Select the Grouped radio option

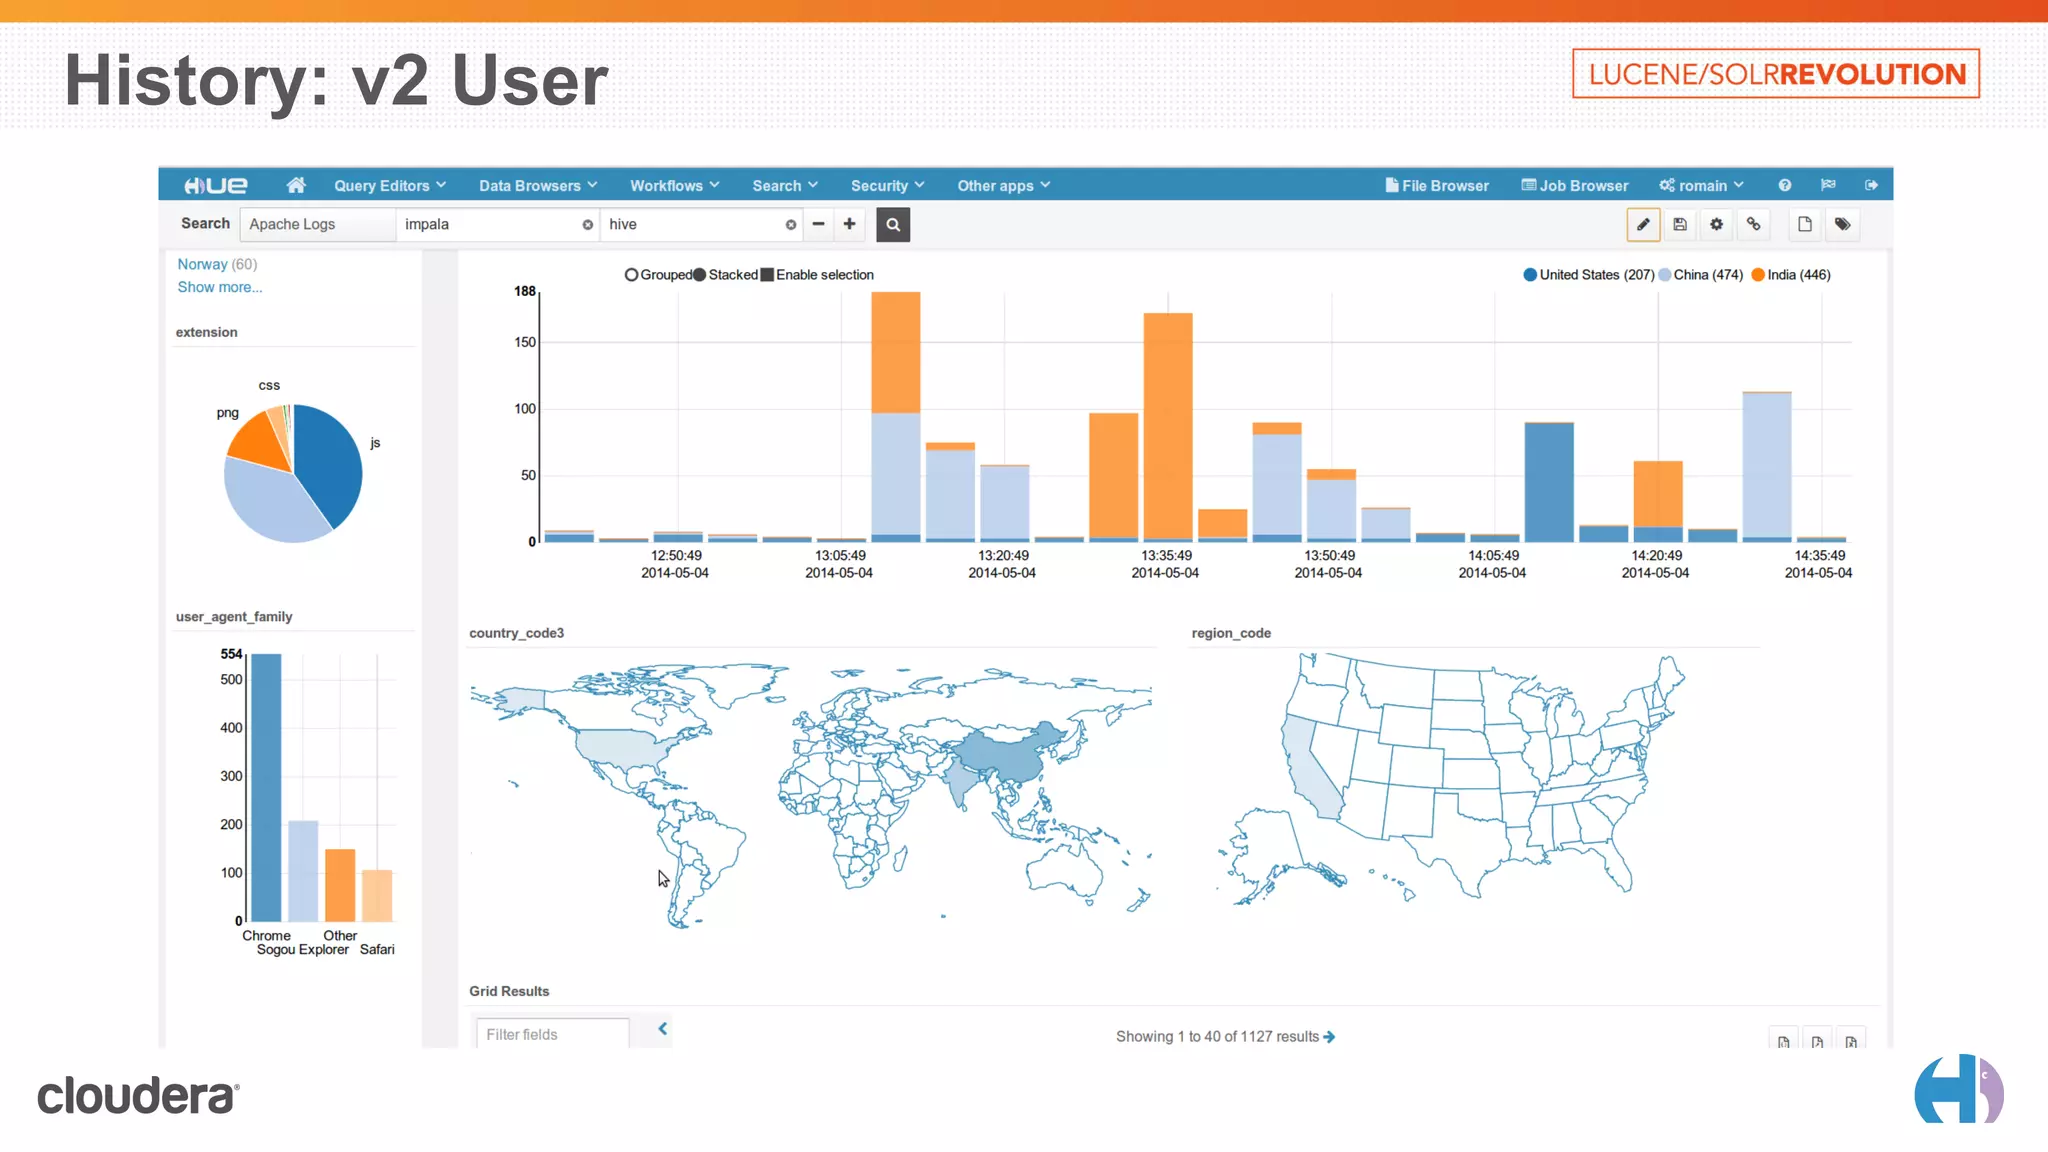[x=631, y=275]
